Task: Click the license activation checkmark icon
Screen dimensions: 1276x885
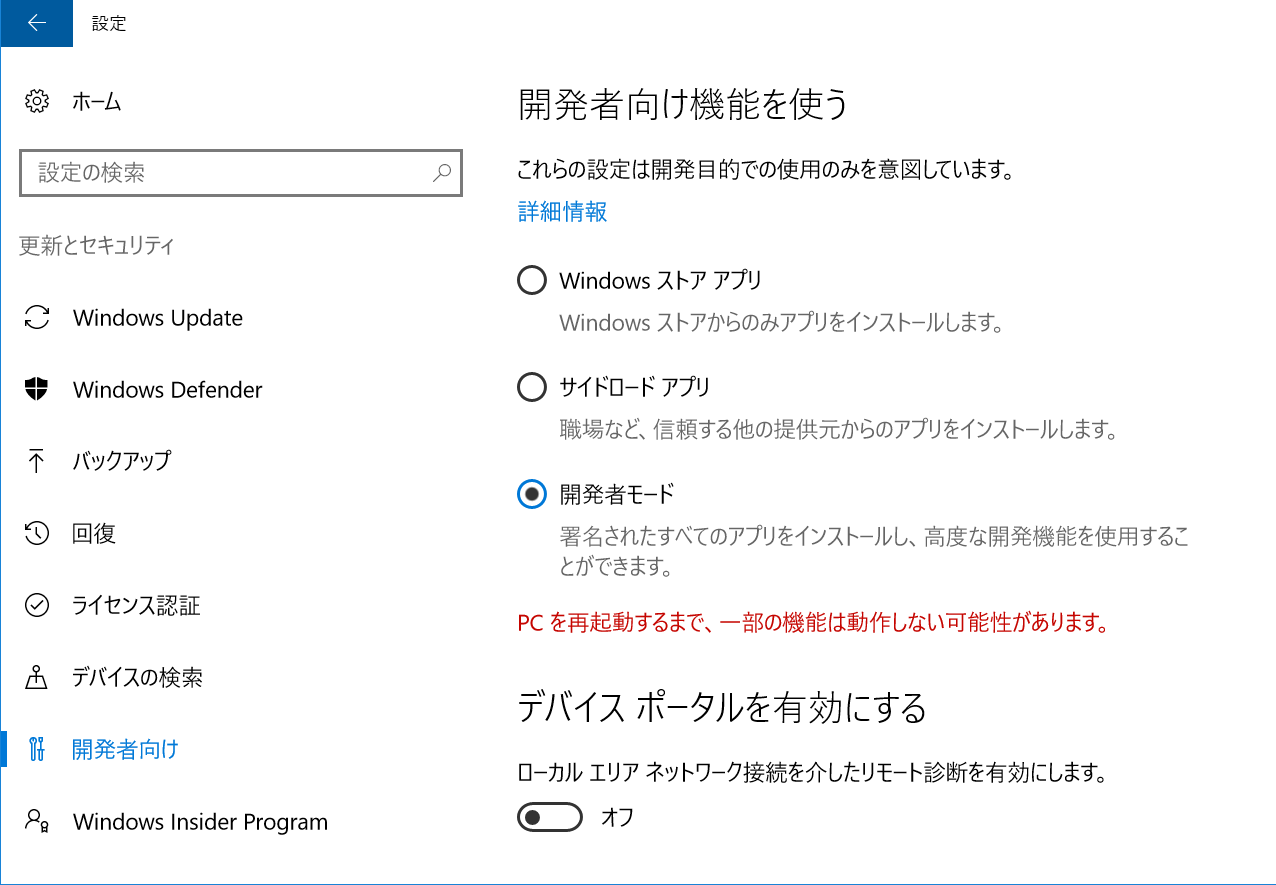Action: [37, 605]
